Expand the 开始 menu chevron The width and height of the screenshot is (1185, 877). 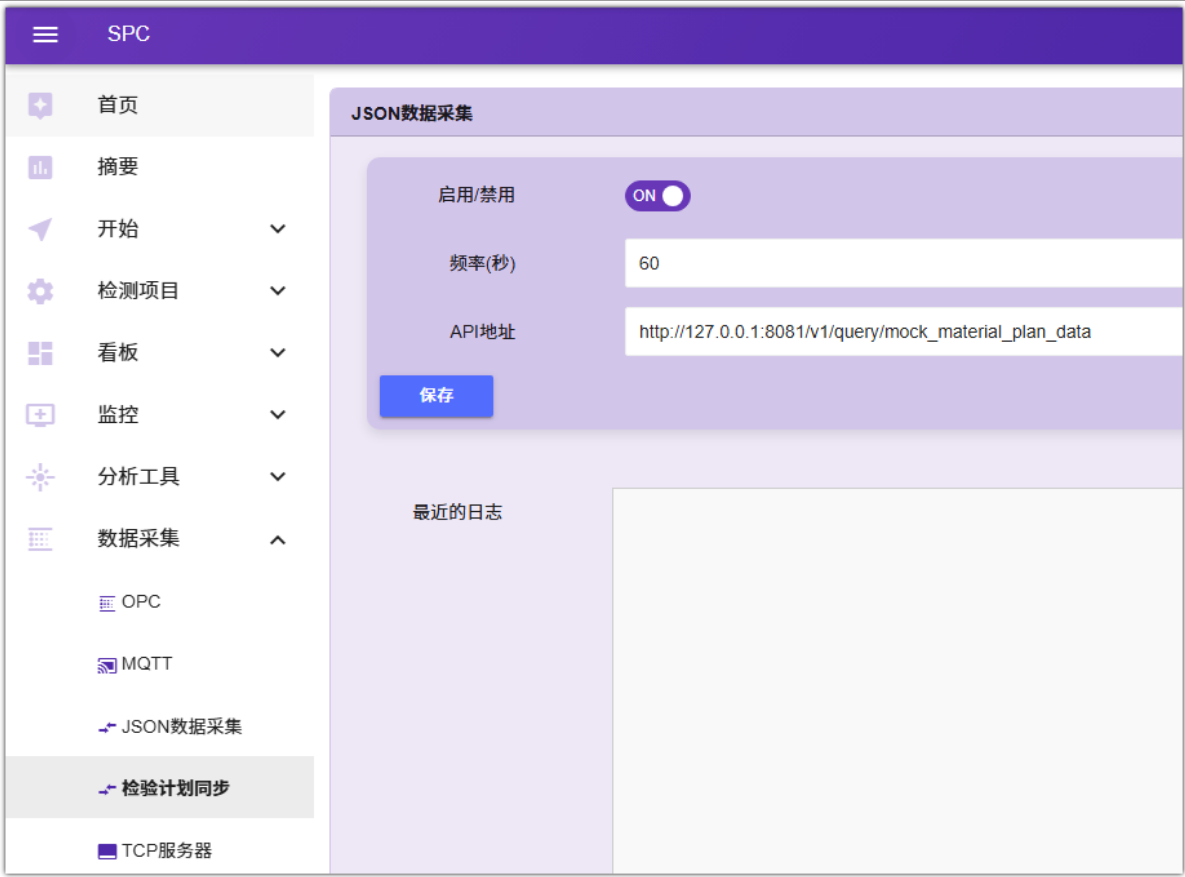[x=278, y=229]
